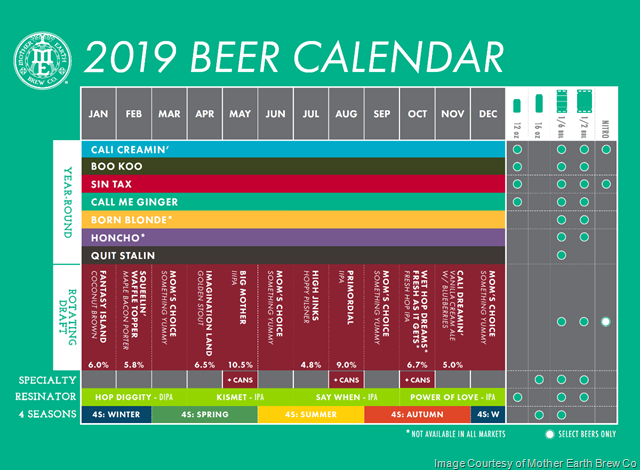The width and height of the screenshot is (640, 470).
Task: Click Primordial IIPA entry
Action: (x=346, y=317)
